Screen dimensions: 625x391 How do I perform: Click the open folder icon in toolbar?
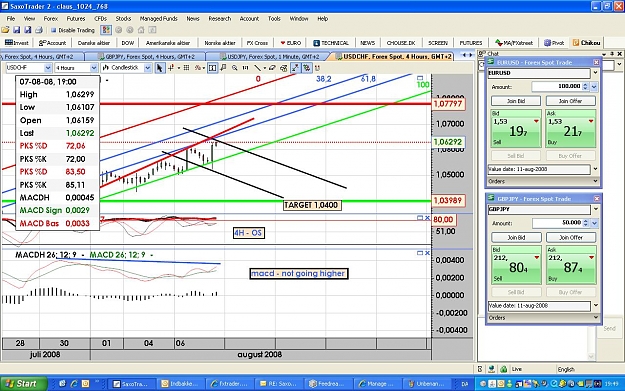pyautogui.click(x=5, y=30)
